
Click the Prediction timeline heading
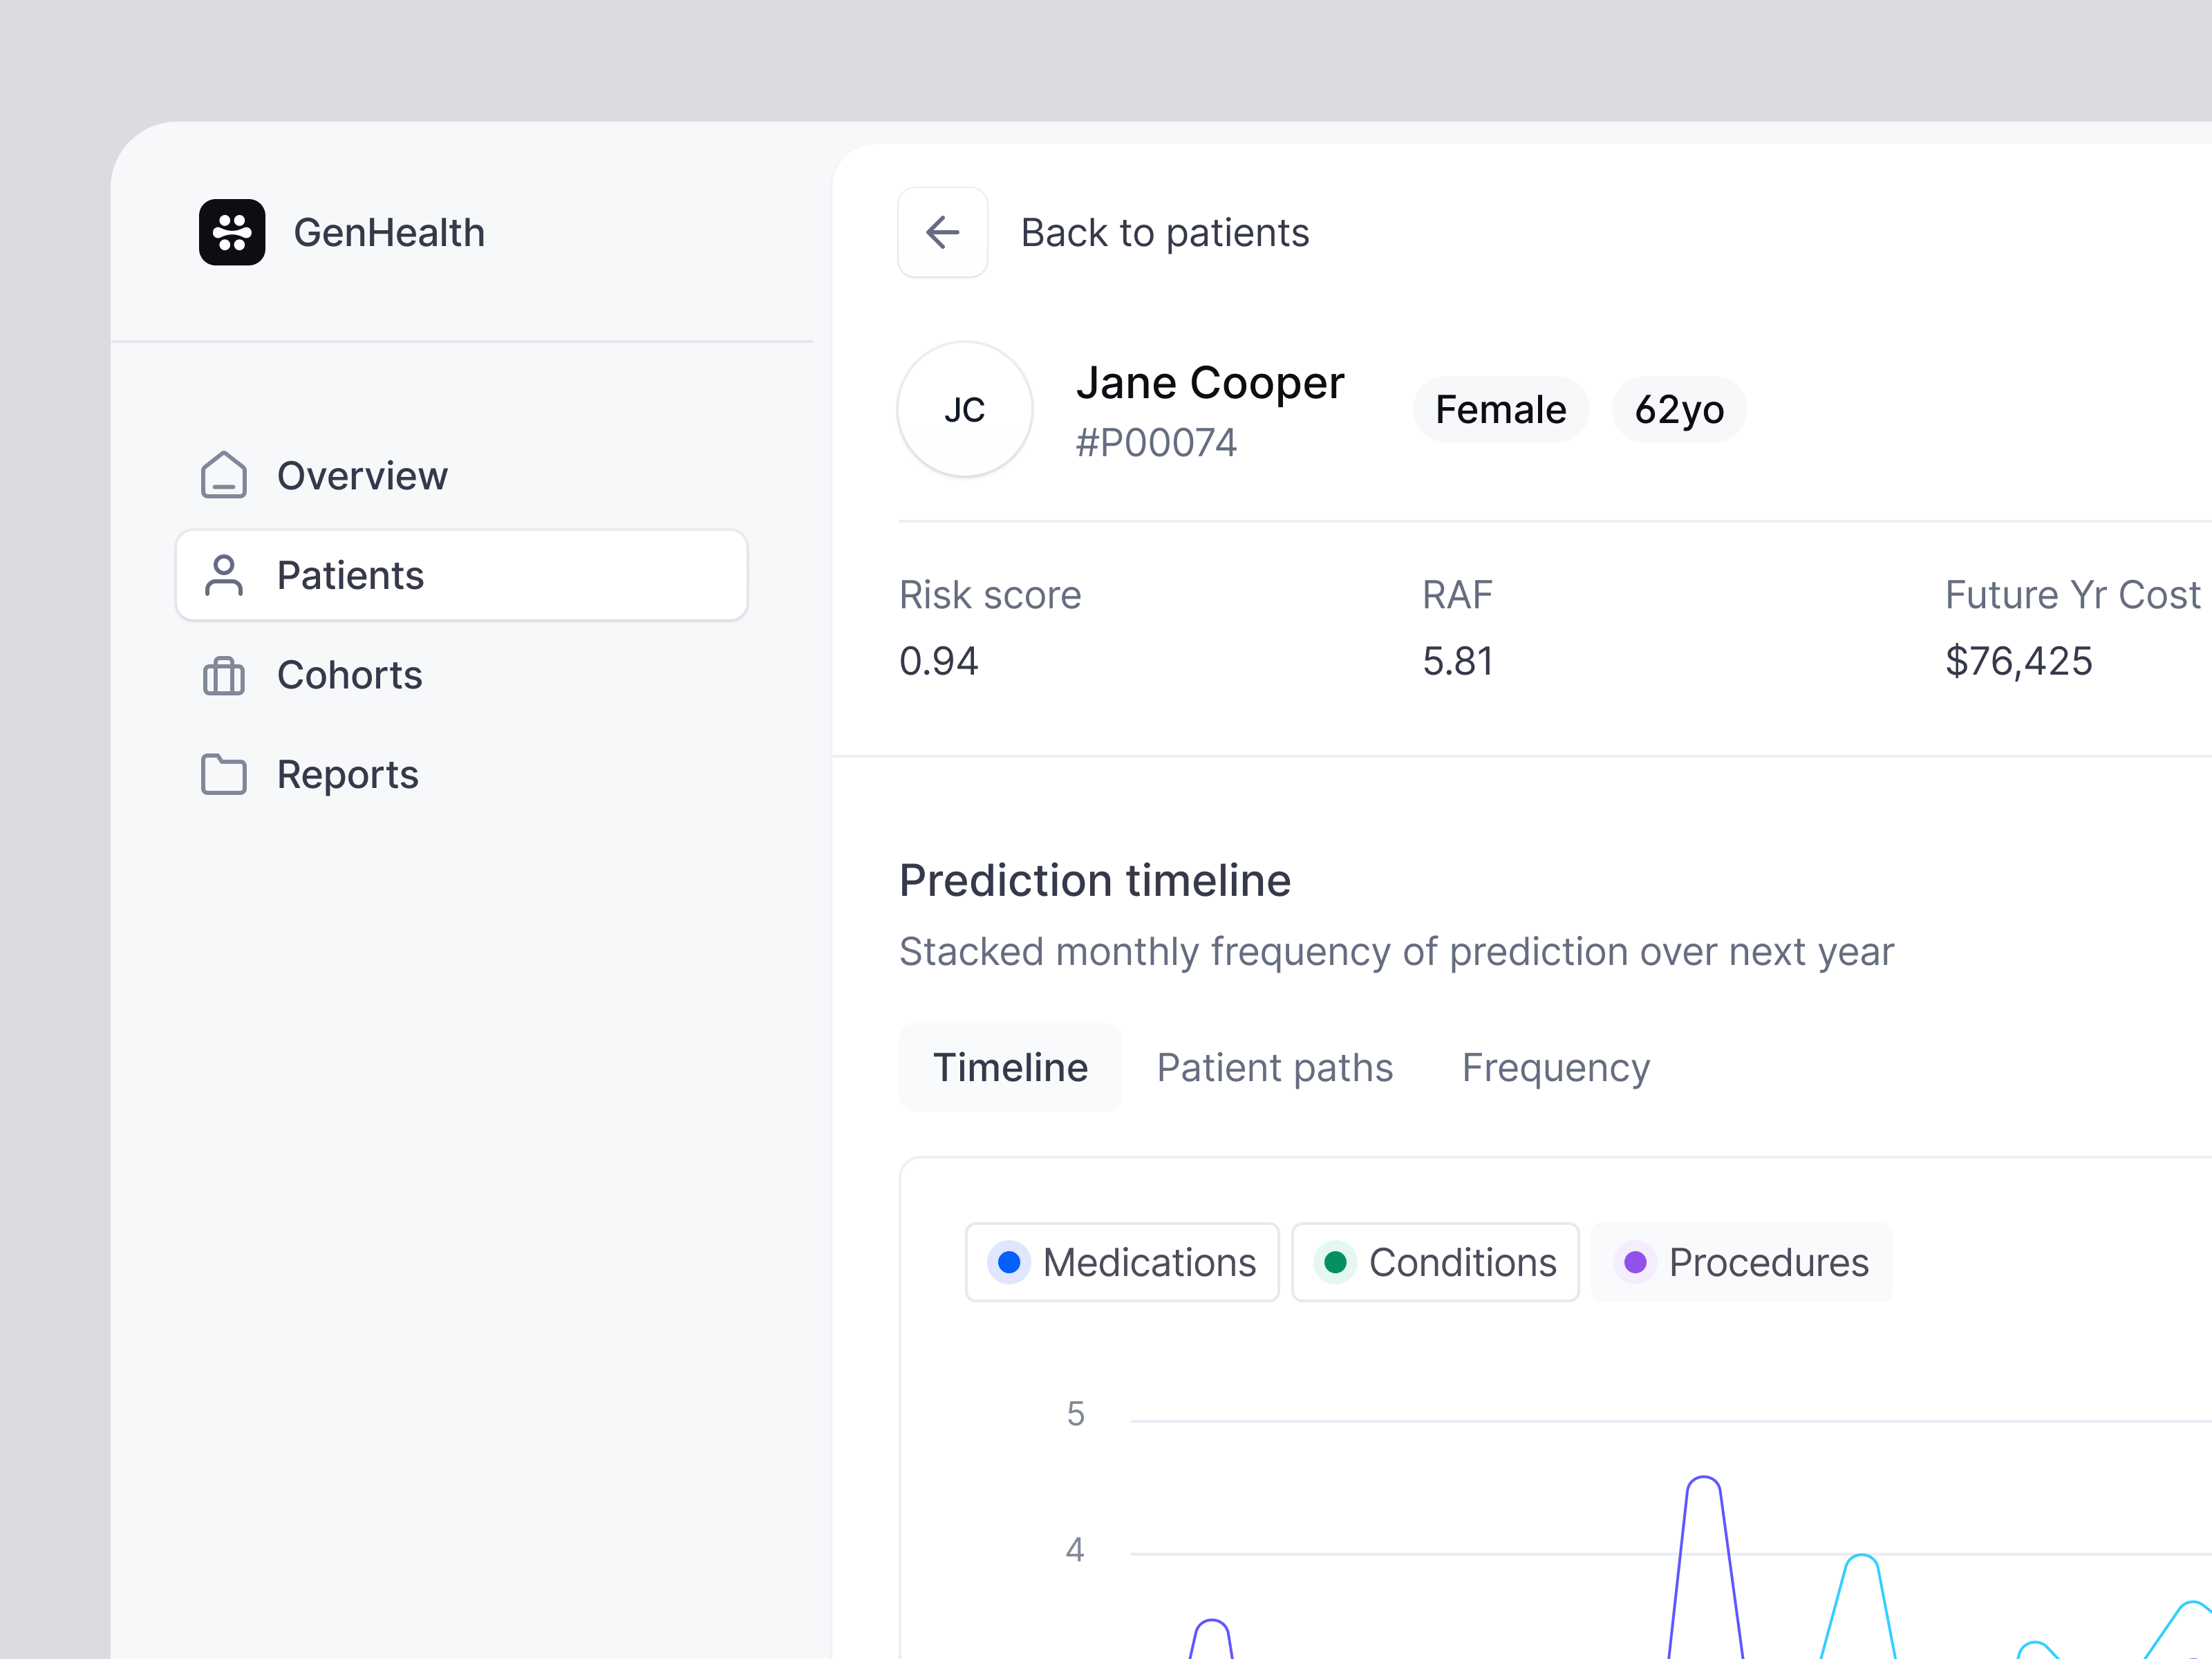(1095, 880)
